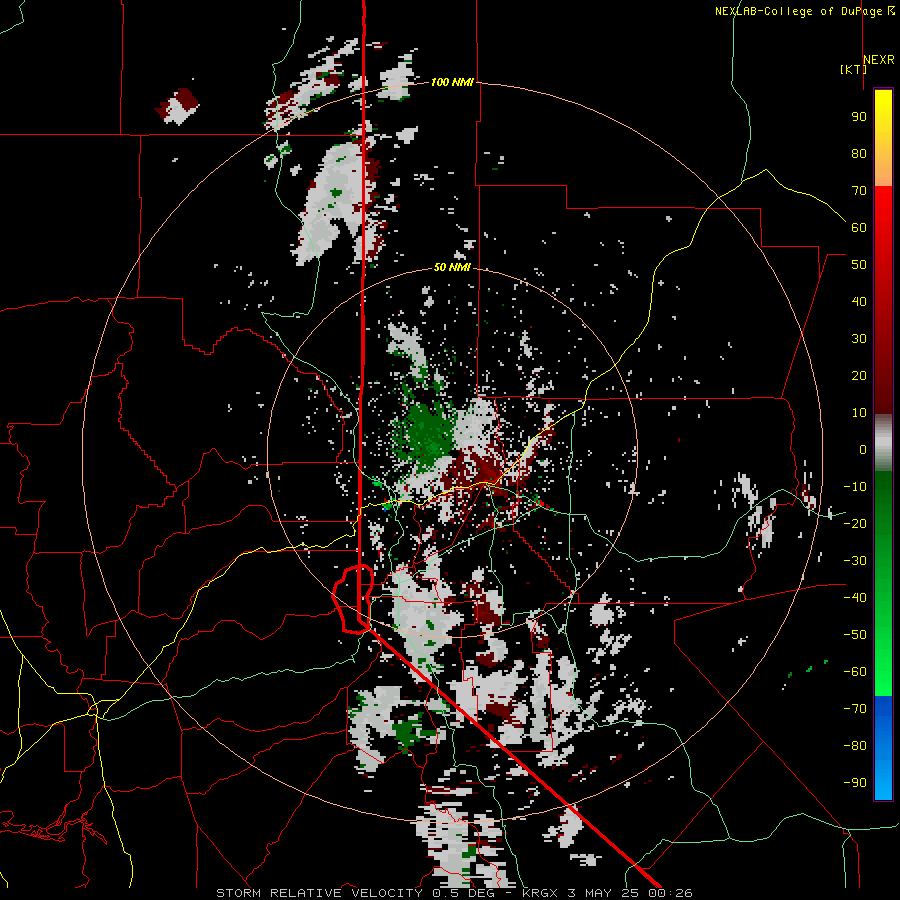
Task: Click the 3 MAY 25 00:26 timestamp
Action: [631, 893]
